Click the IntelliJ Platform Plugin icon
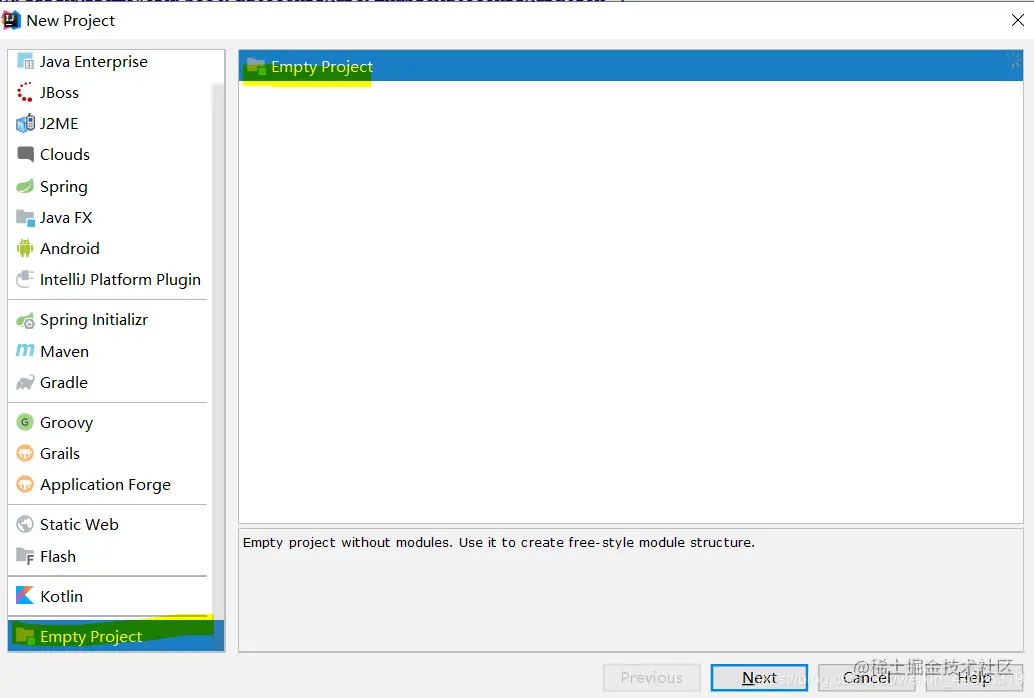The image size is (1034, 698). (x=25, y=280)
